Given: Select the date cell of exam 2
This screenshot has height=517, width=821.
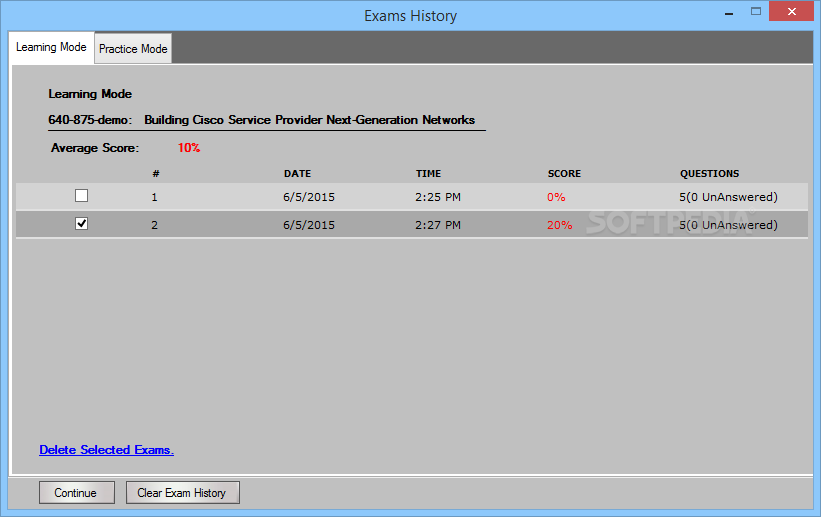Looking at the screenshot, I should point(309,225).
